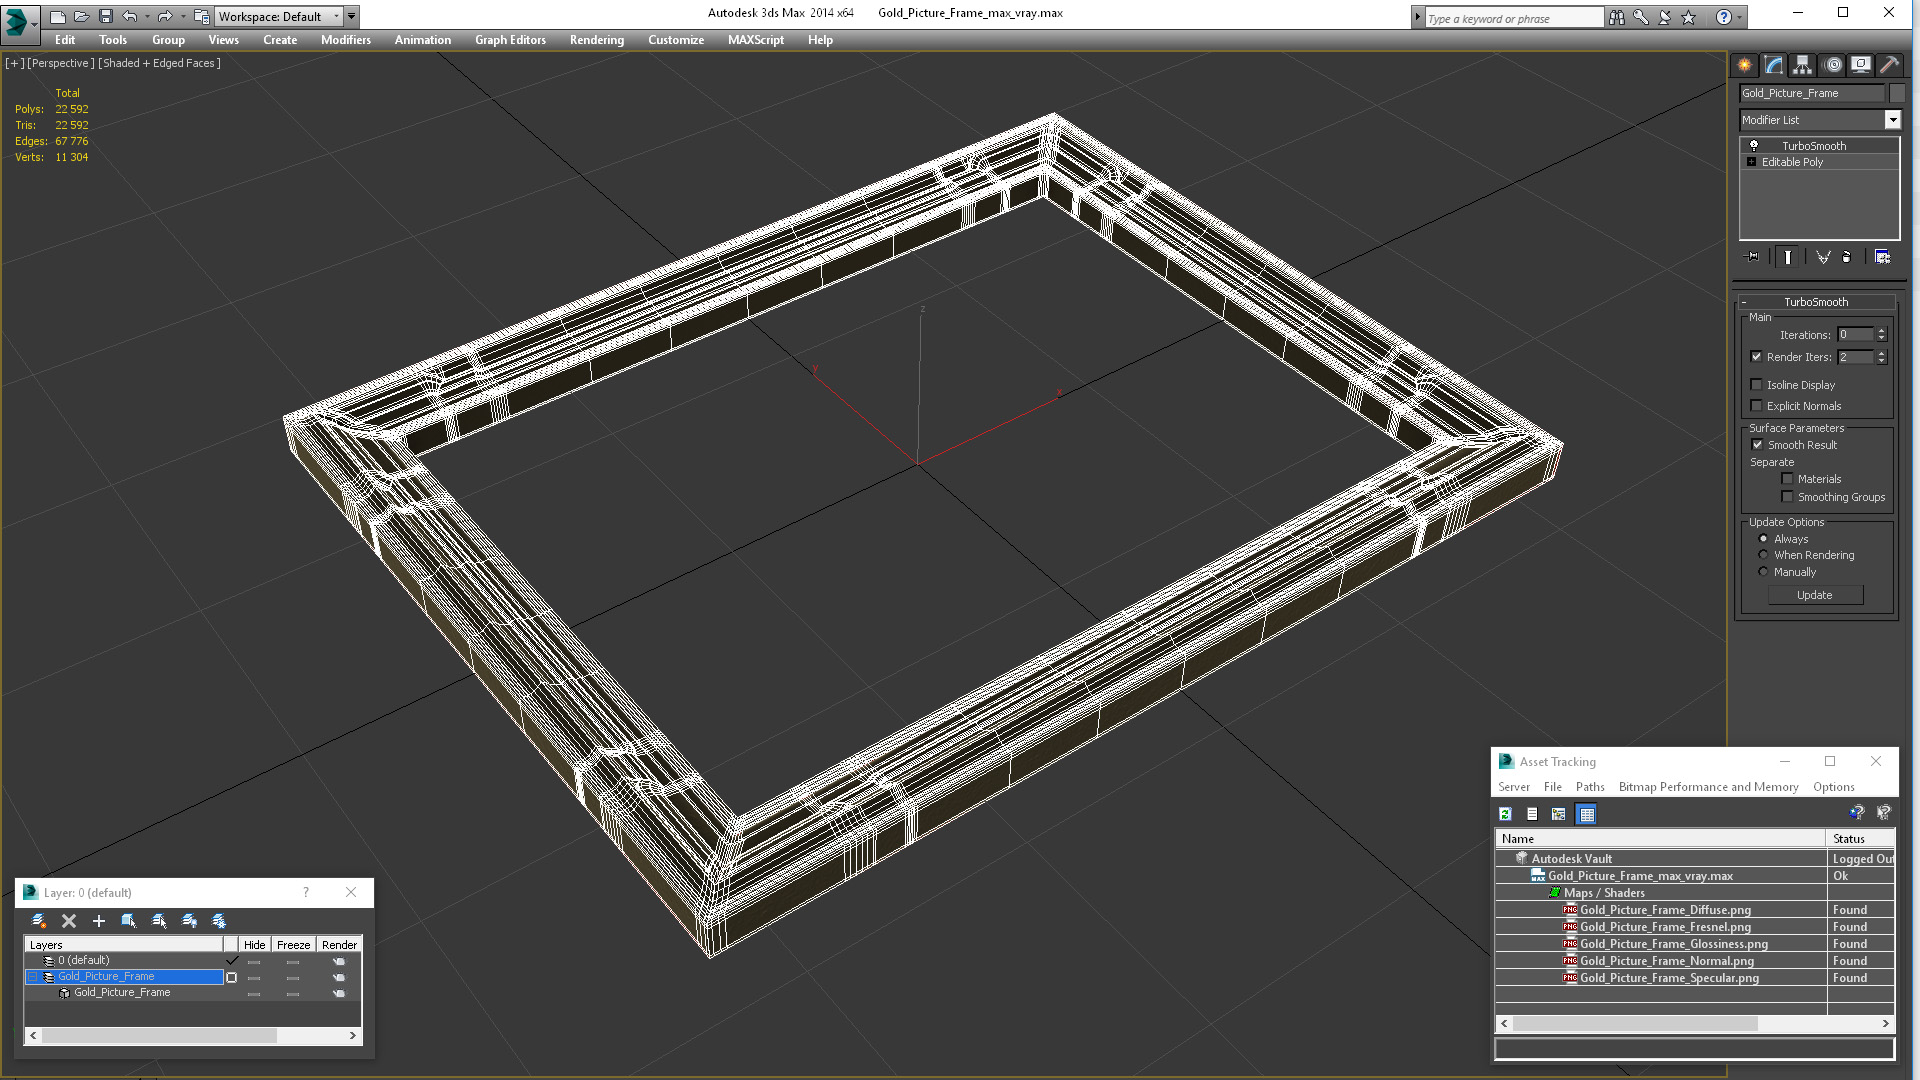Click Add Selected Objects to Layer plus icon
The image size is (1920, 1080).
point(98,921)
